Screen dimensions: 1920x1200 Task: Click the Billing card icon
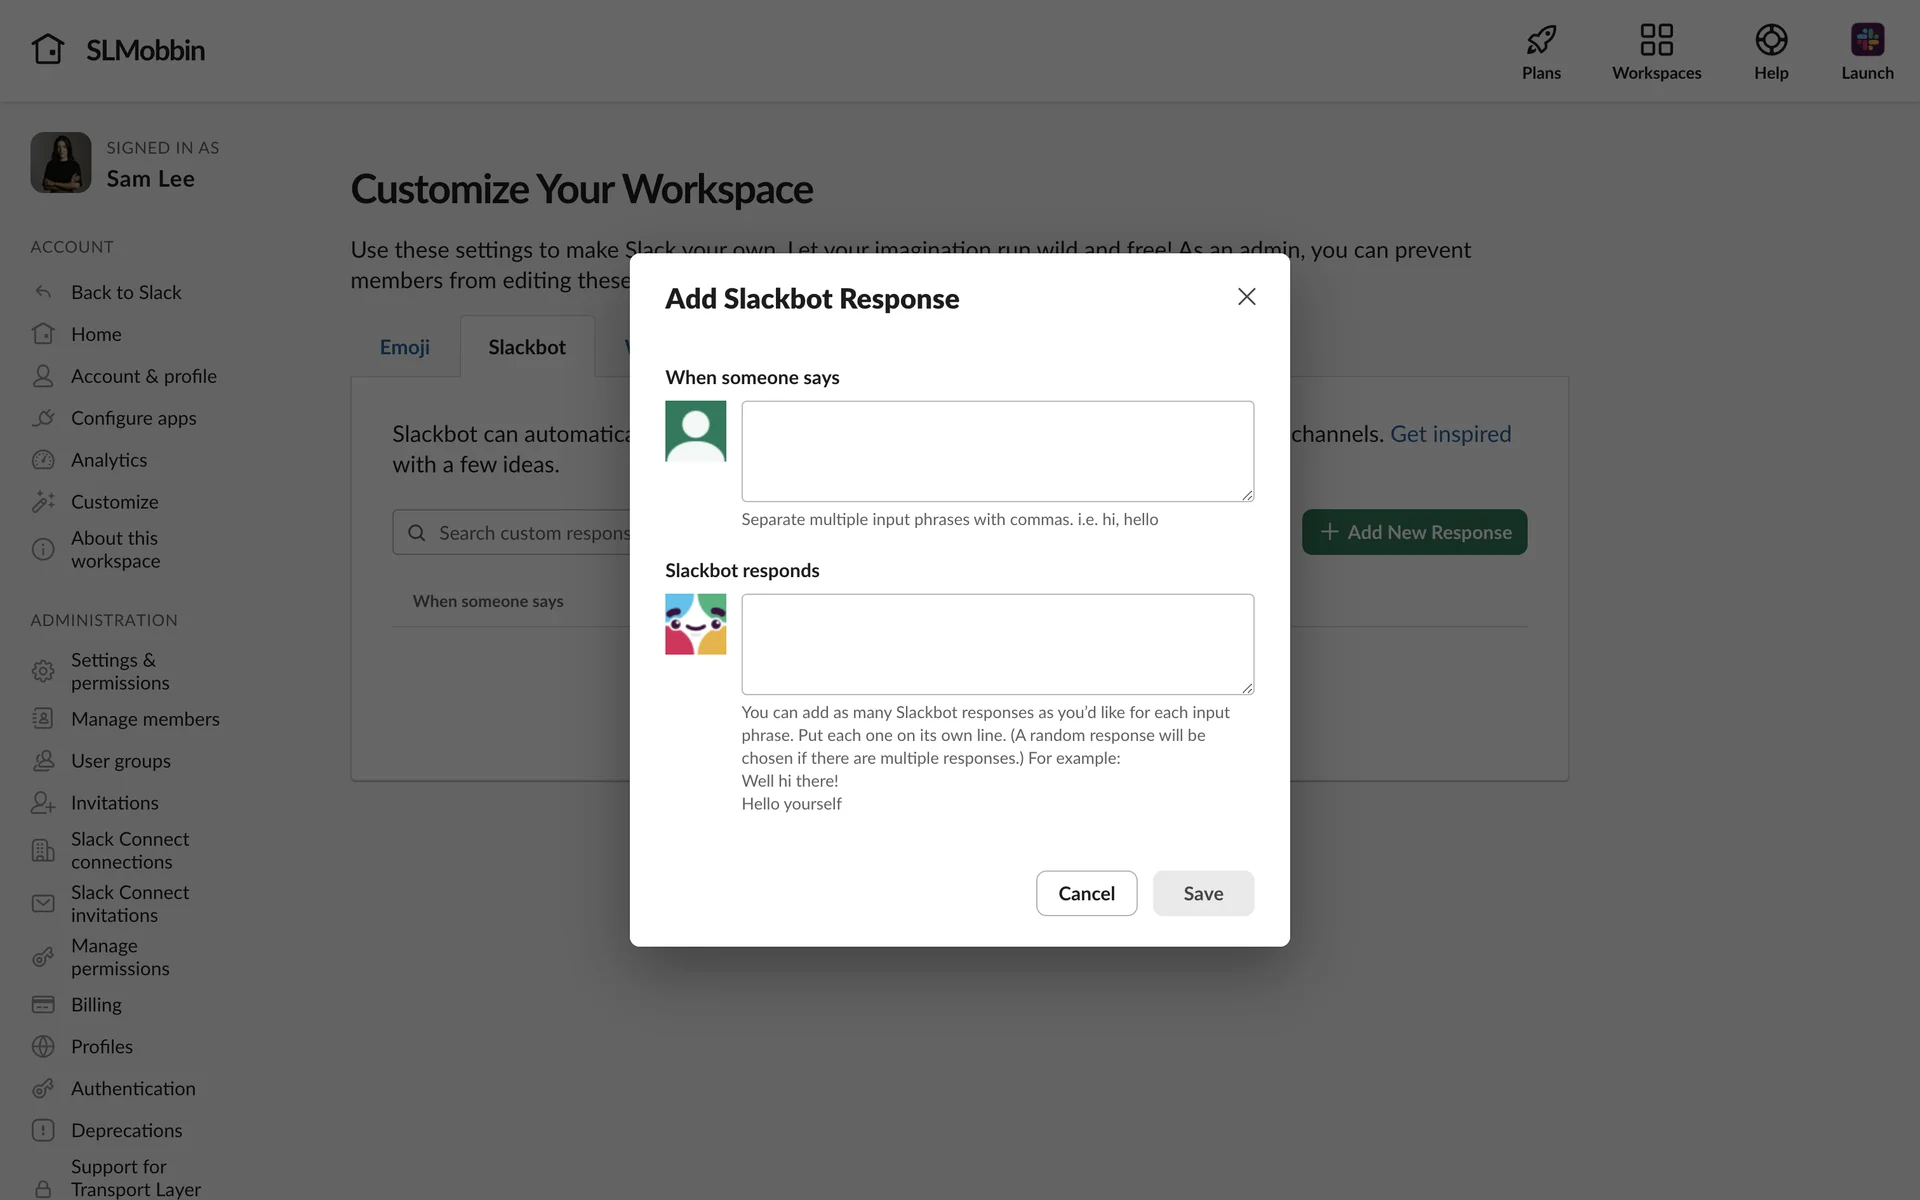tap(43, 1004)
